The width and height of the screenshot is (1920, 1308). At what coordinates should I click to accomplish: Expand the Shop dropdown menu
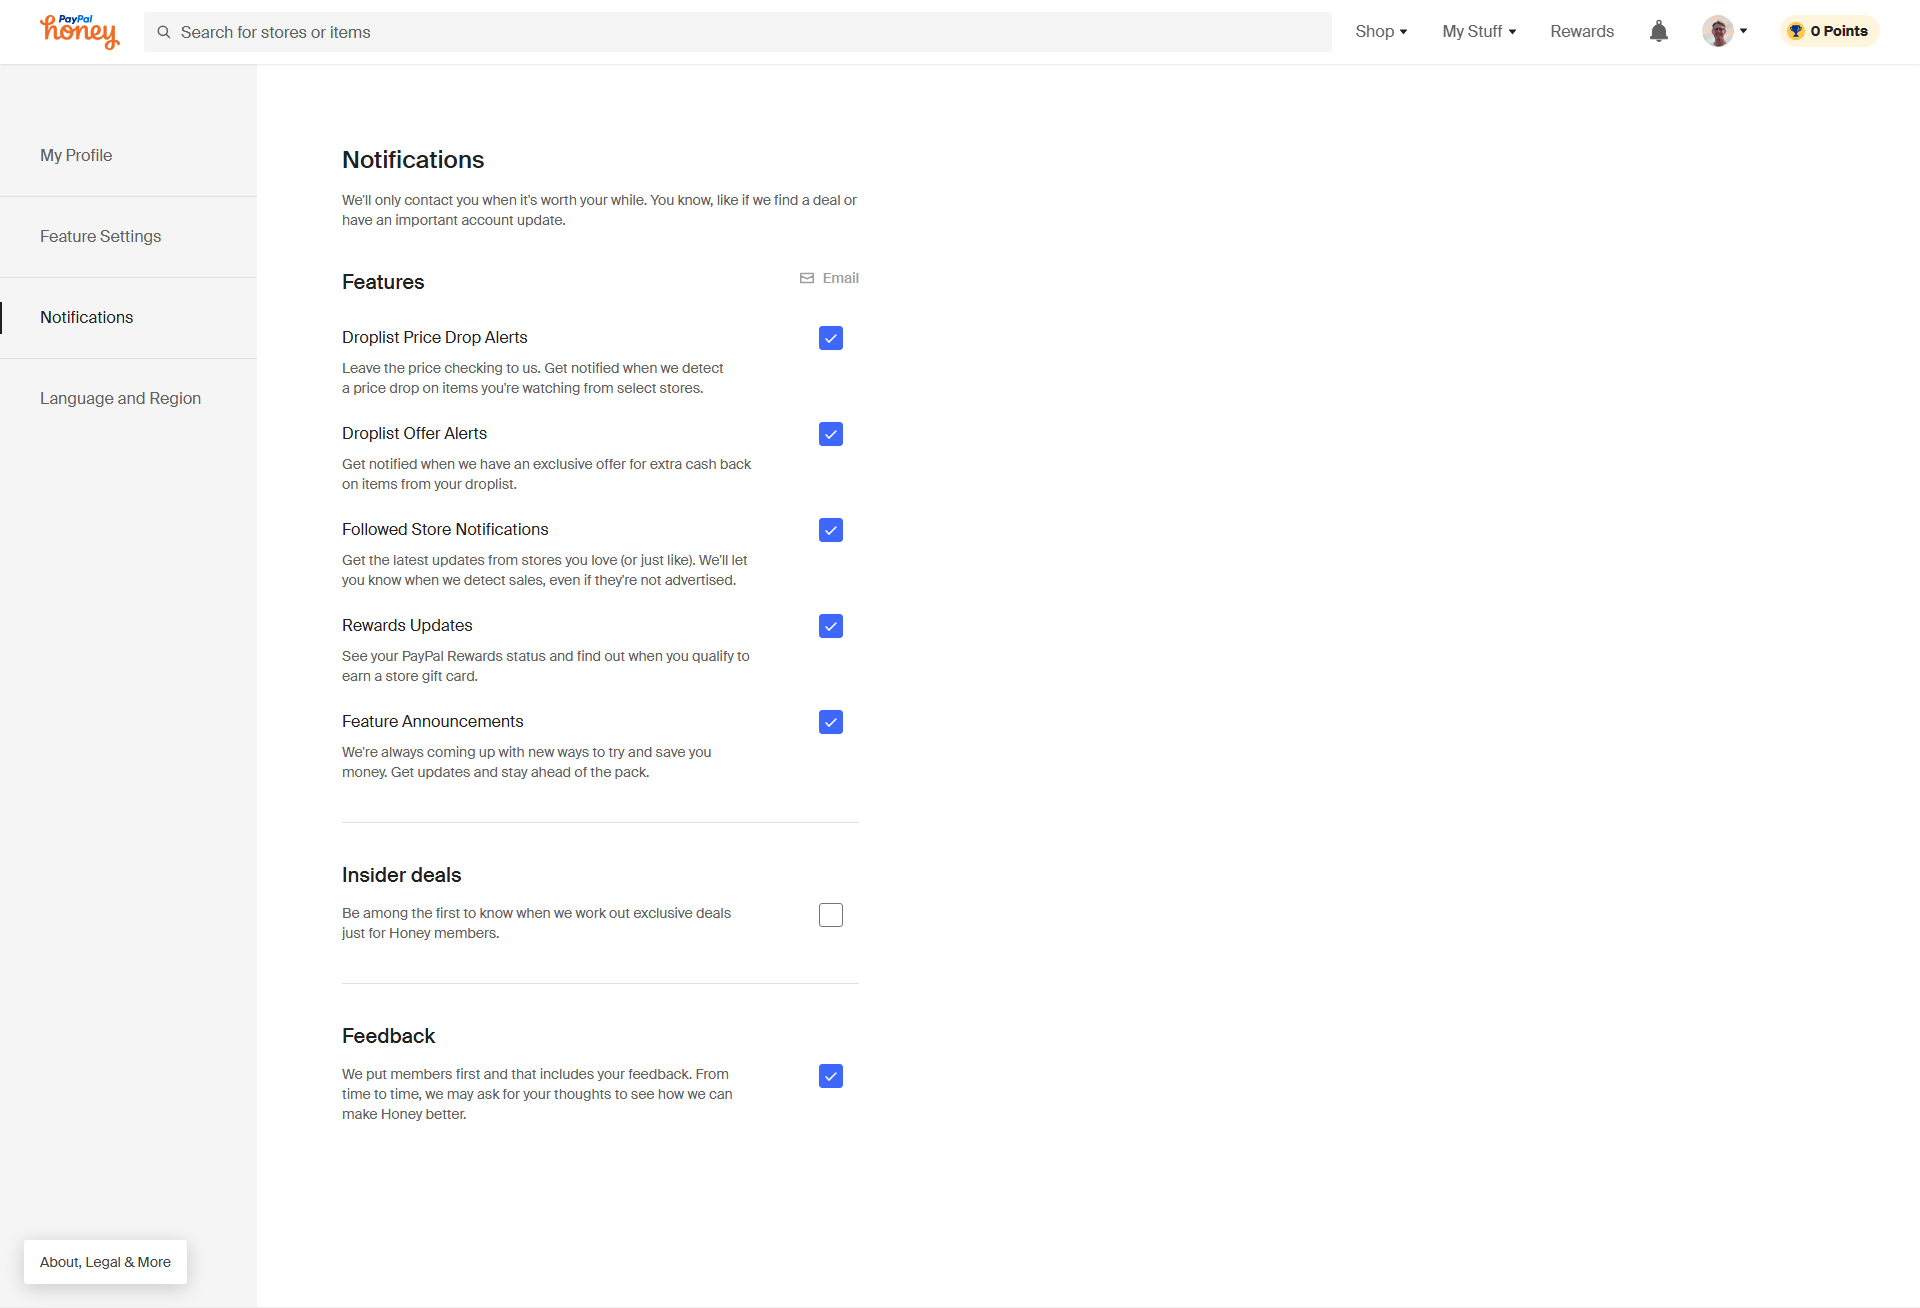tap(1381, 32)
